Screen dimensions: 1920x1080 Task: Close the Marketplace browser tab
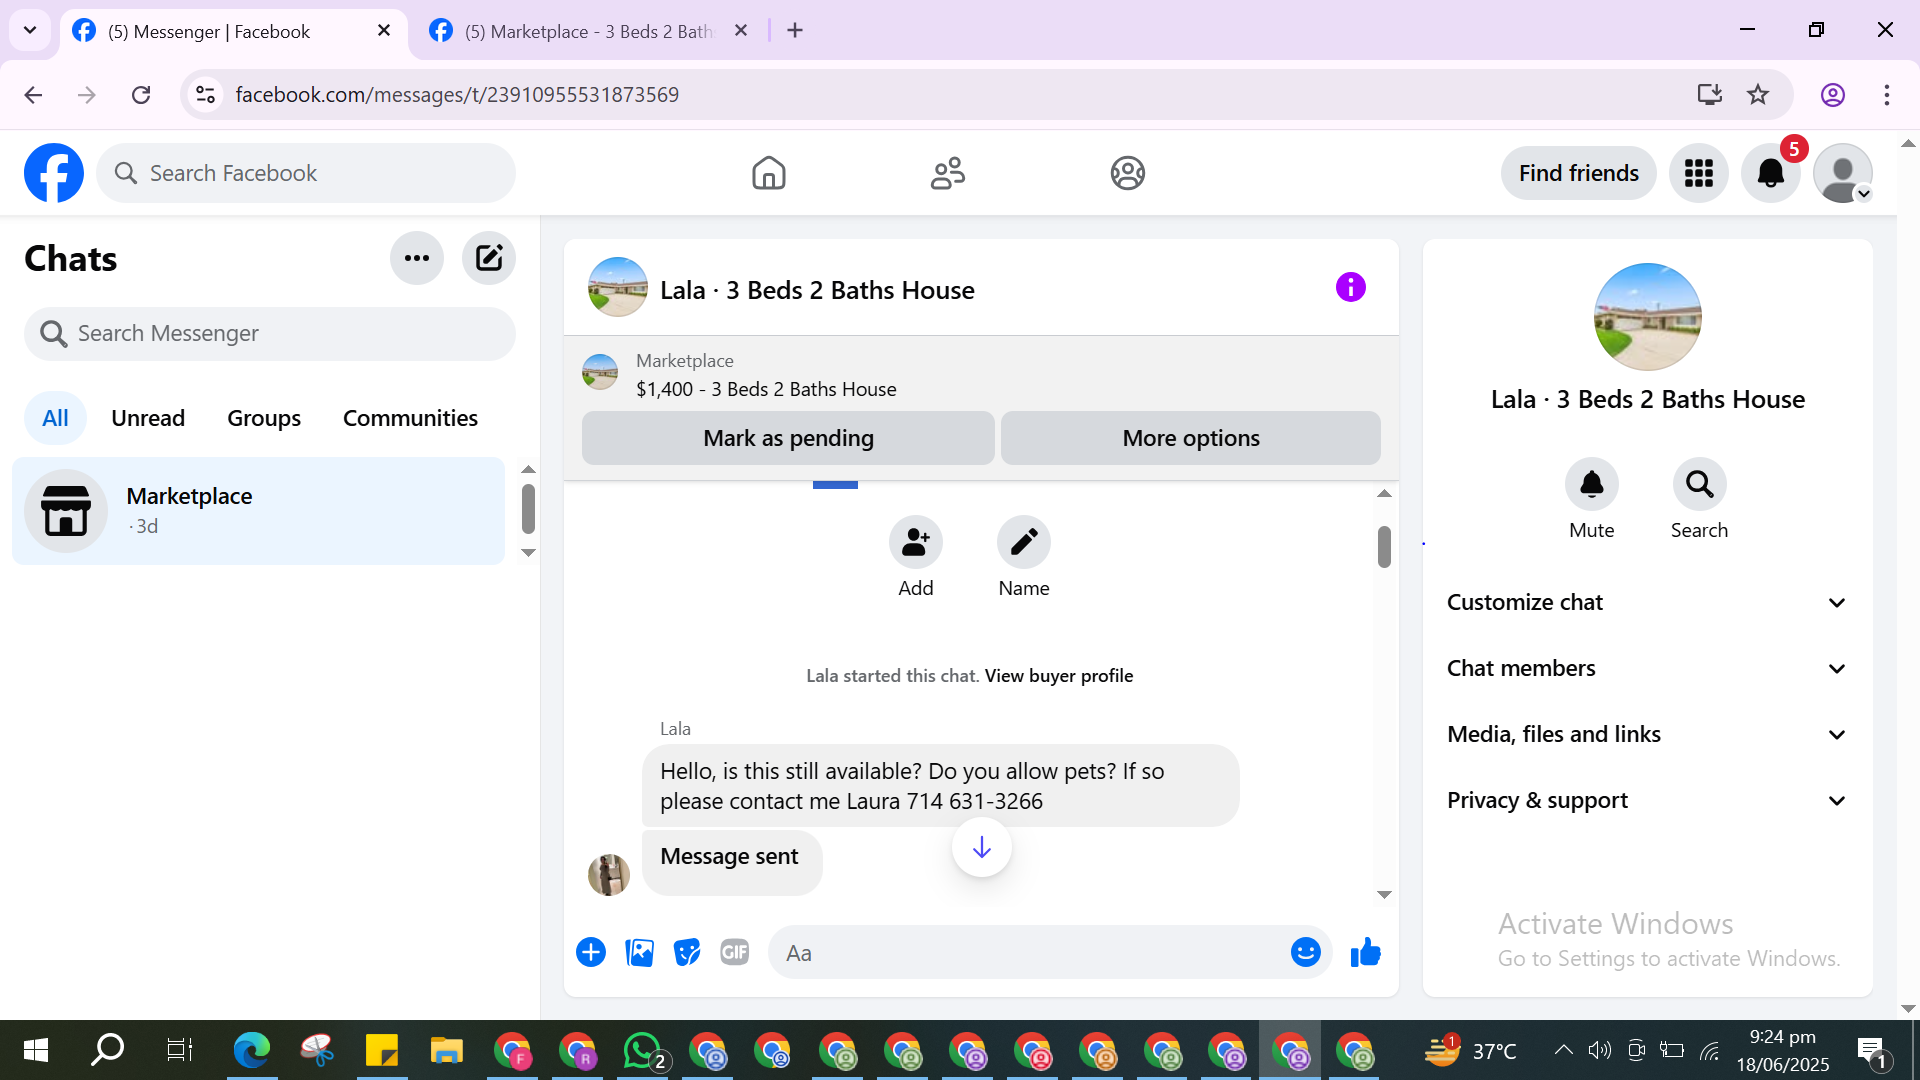(741, 31)
